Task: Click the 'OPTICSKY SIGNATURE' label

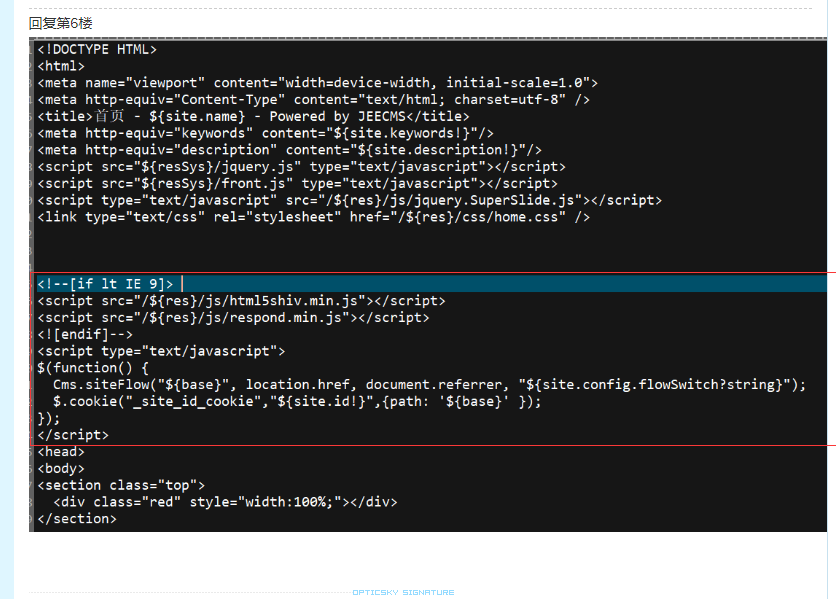Action: (x=403, y=593)
